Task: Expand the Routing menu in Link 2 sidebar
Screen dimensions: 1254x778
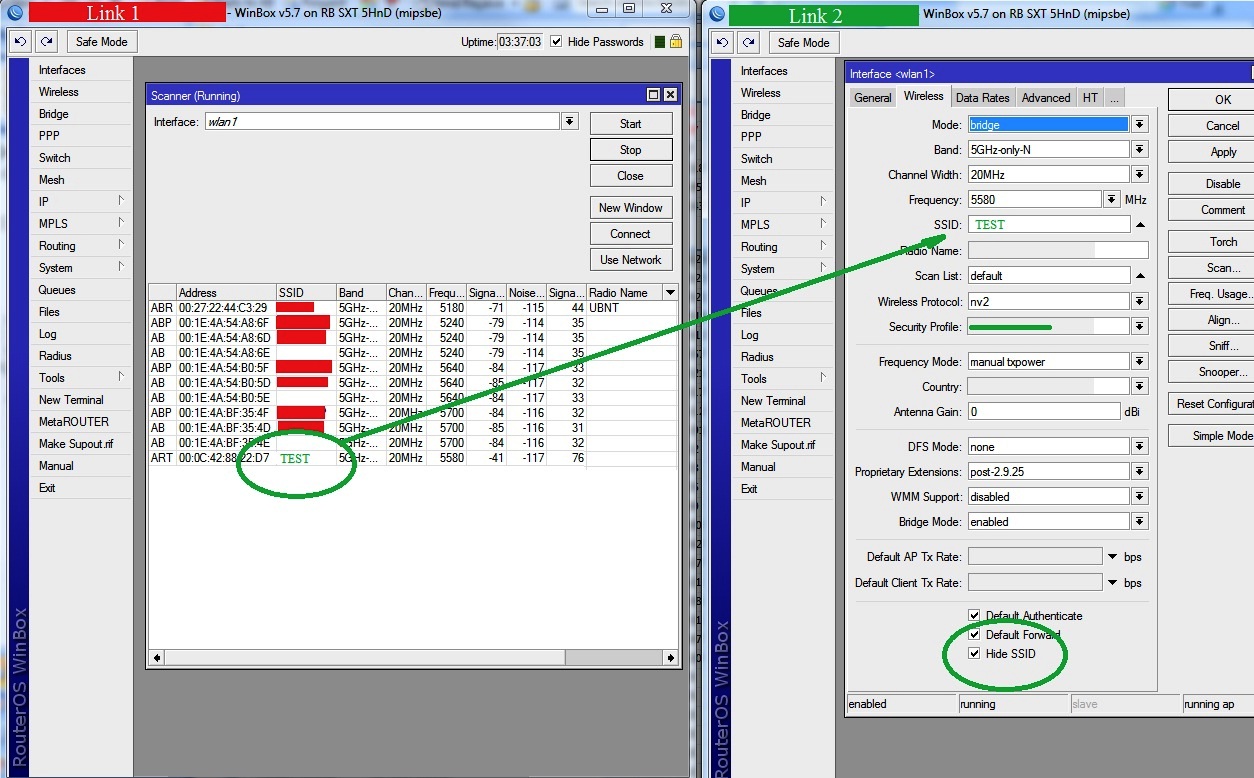Action: (x=782, y=247)
